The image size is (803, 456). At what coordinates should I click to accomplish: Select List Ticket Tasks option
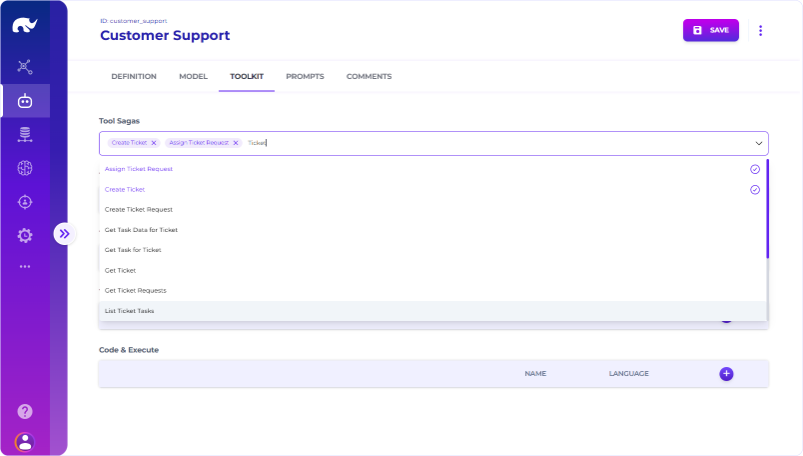433,311
